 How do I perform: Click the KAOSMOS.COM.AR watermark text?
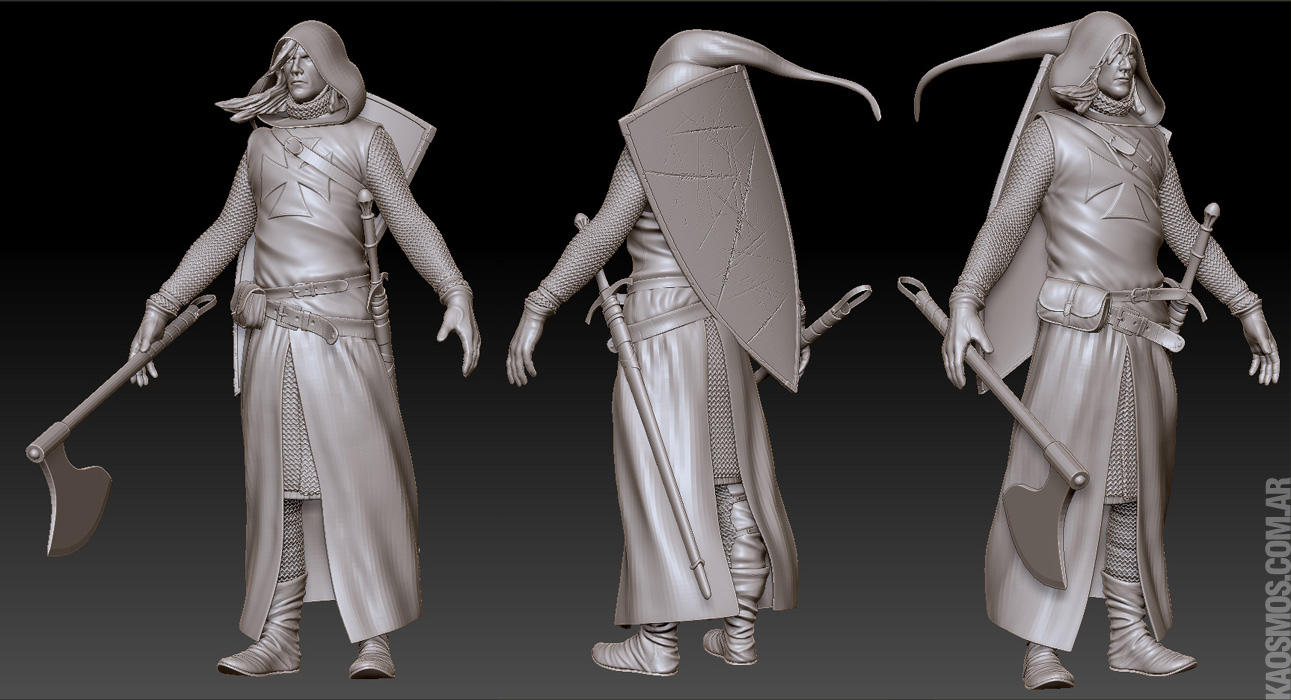pos(1274,582)
